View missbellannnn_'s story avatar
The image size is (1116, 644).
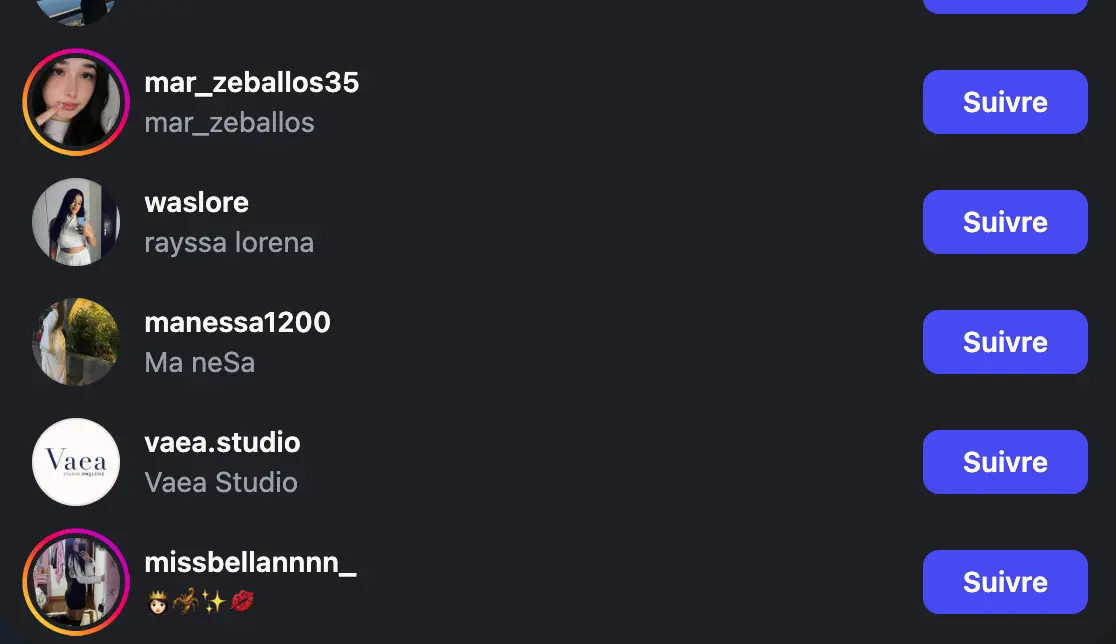pos(76,582)
